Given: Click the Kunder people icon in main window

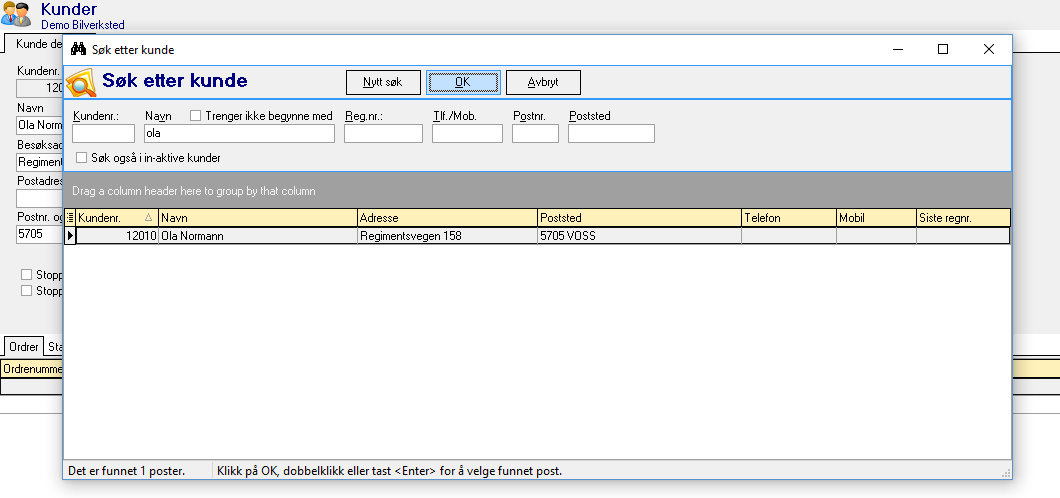Looking at the screenshot, I should [x=16, y=15].
